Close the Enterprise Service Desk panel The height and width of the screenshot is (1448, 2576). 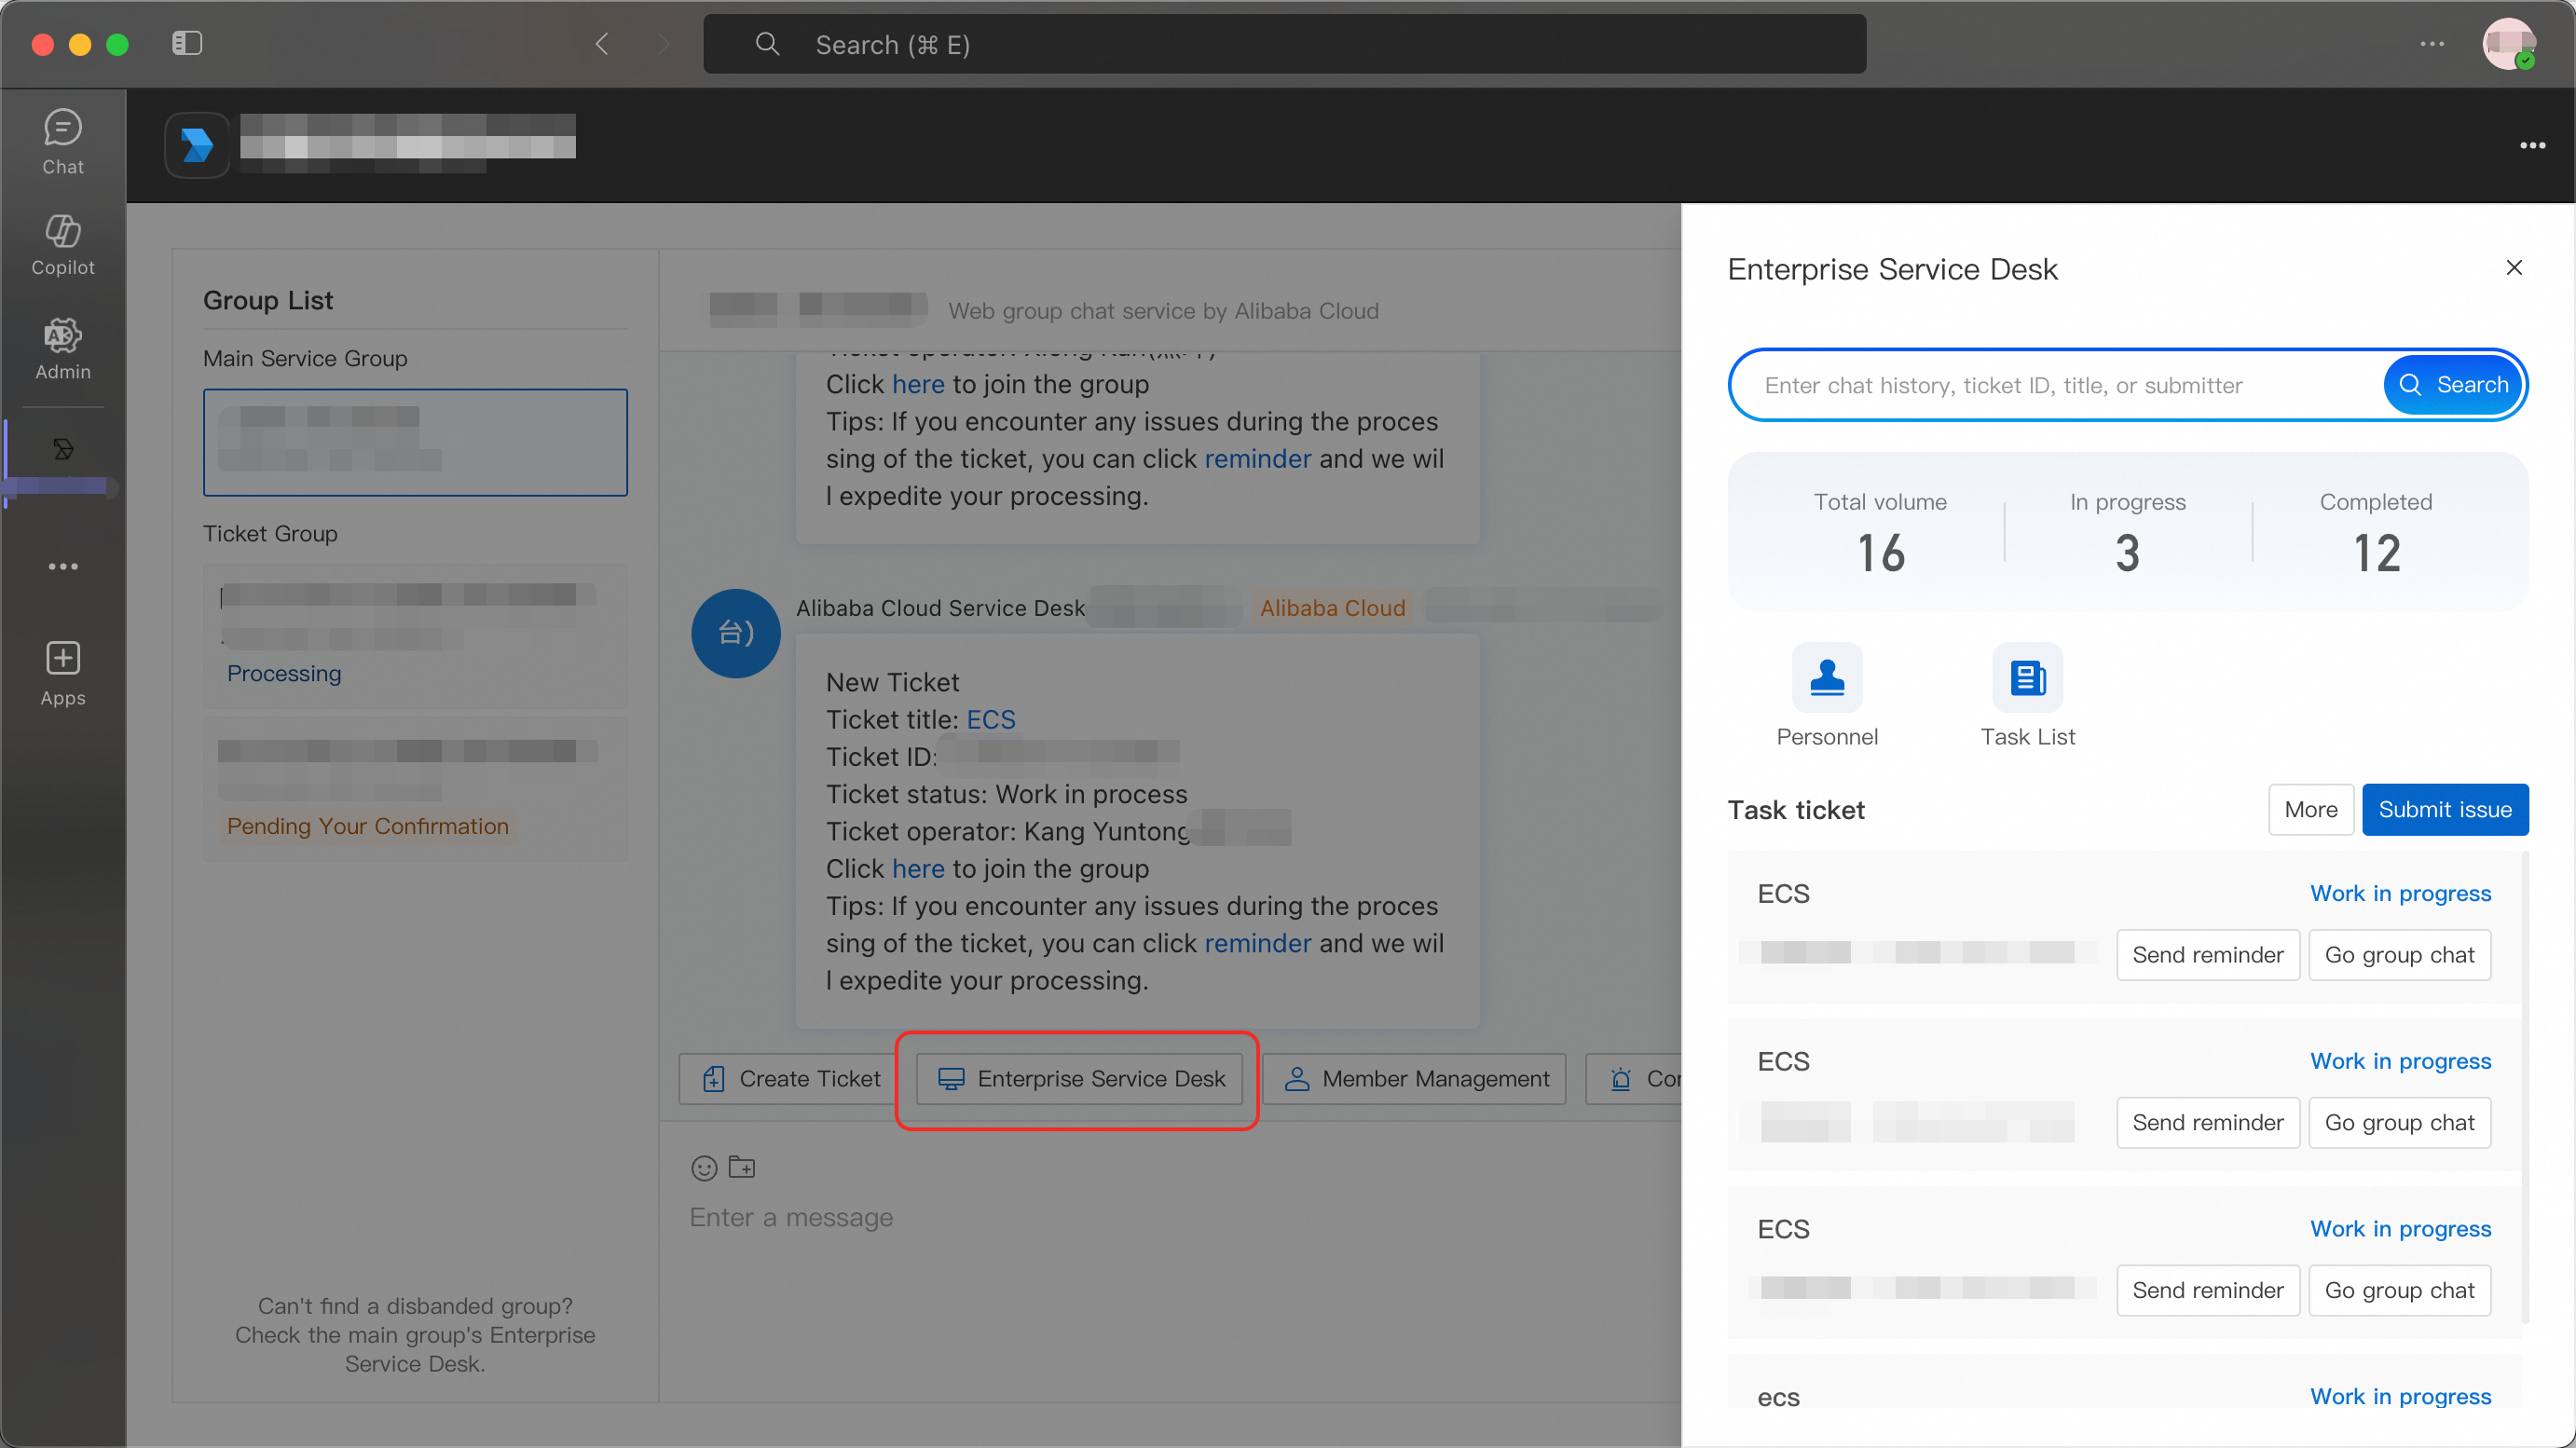click(2514, 267)
